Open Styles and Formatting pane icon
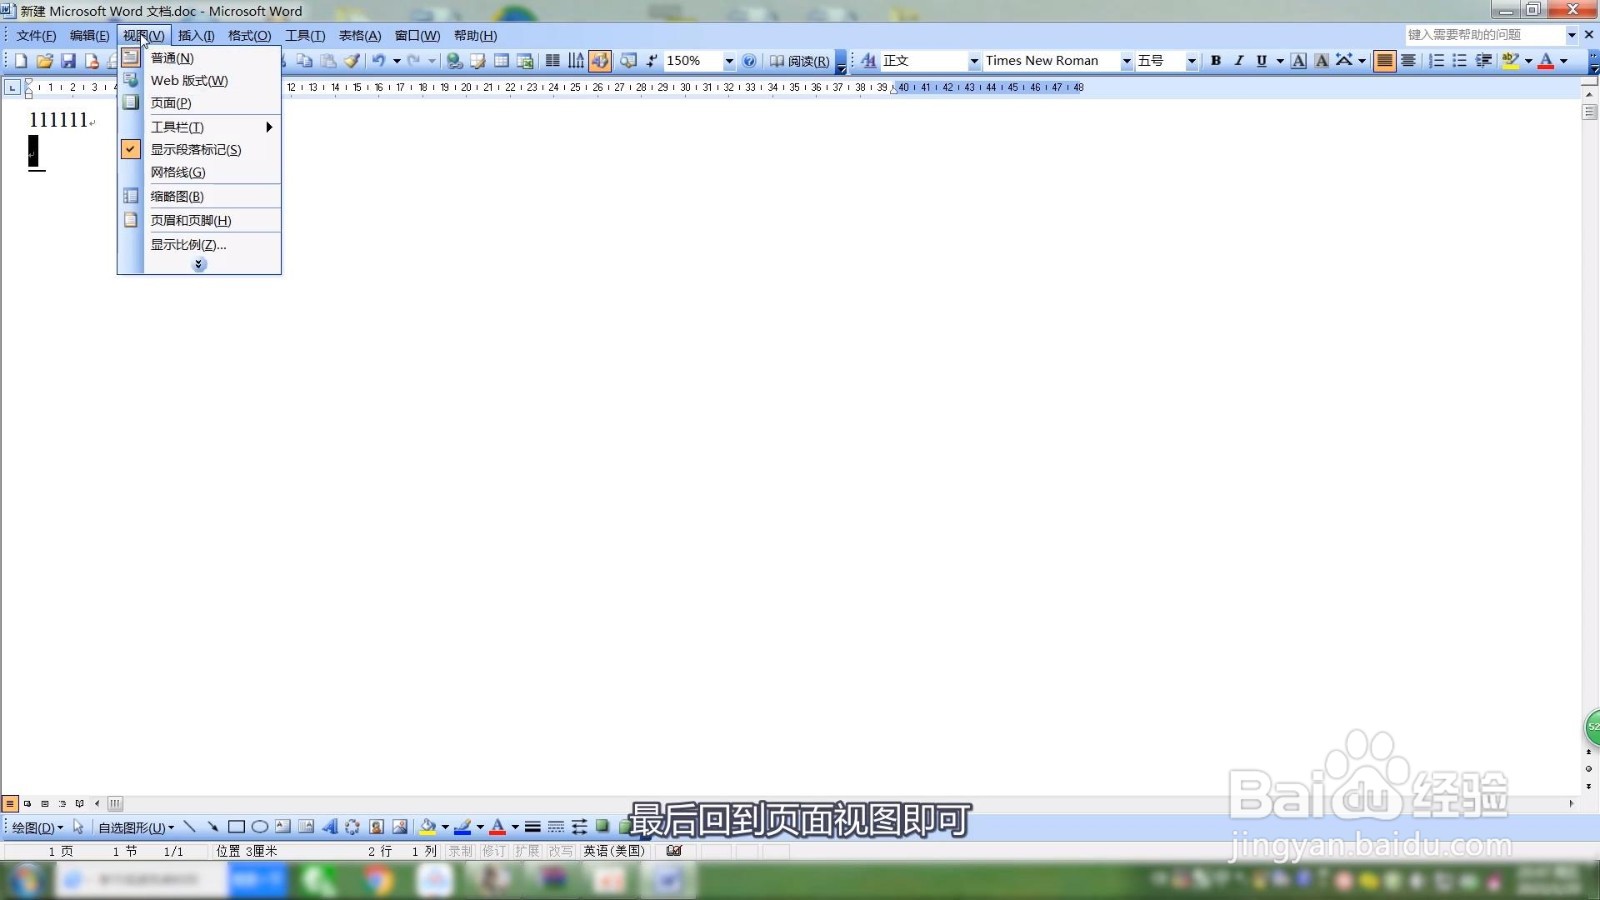The width and height of the screenshot is (1600, 900). [x=868, y=61]
